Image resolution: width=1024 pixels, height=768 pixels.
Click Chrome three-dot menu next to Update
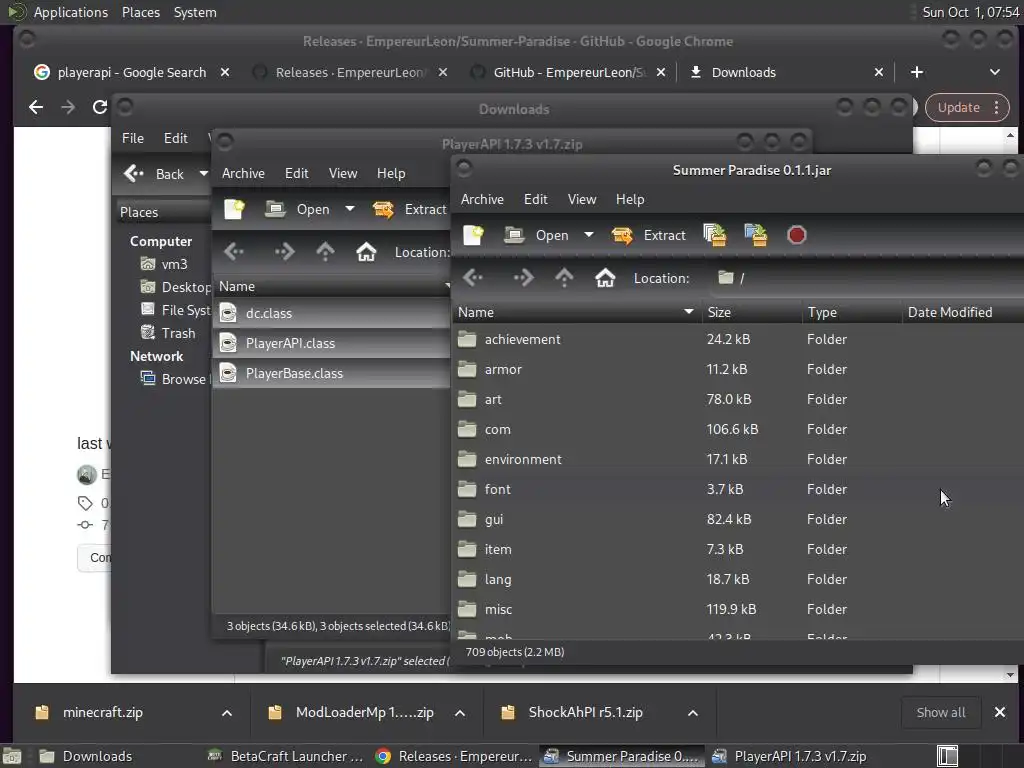coord(997,107)
